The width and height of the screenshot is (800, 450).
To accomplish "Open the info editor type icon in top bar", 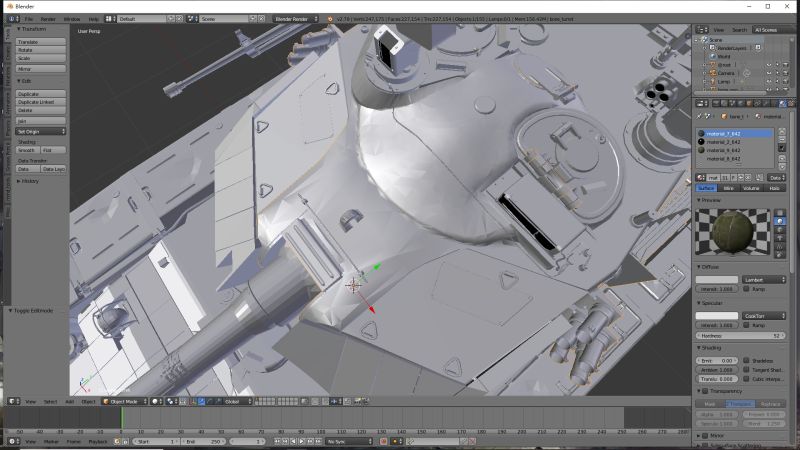I will click(13, 19).
